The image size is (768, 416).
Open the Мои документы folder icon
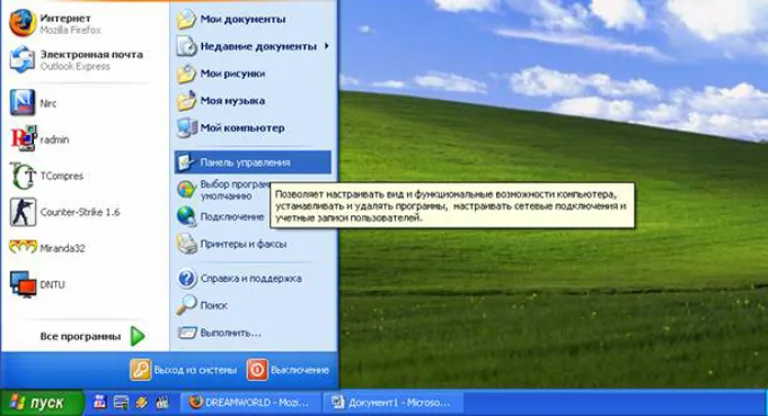coord(186,20)
